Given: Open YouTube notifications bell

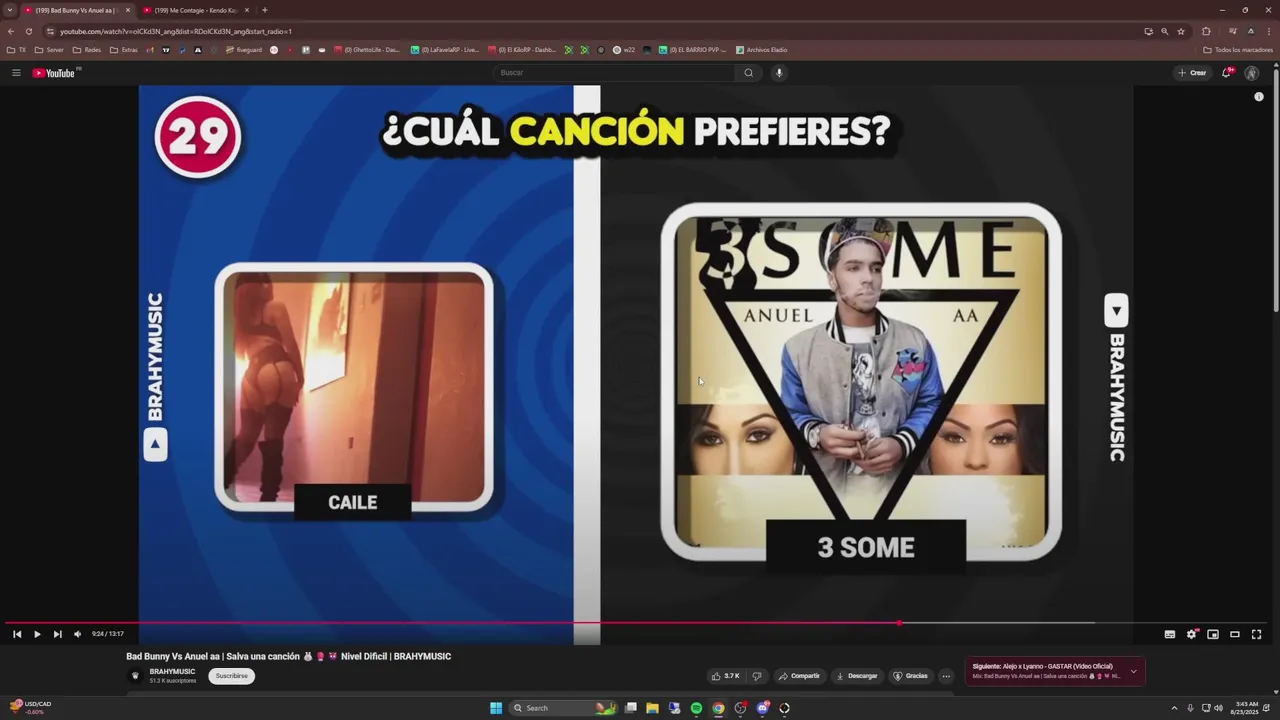Looking at the screenshot, I should click(1226, 73).
